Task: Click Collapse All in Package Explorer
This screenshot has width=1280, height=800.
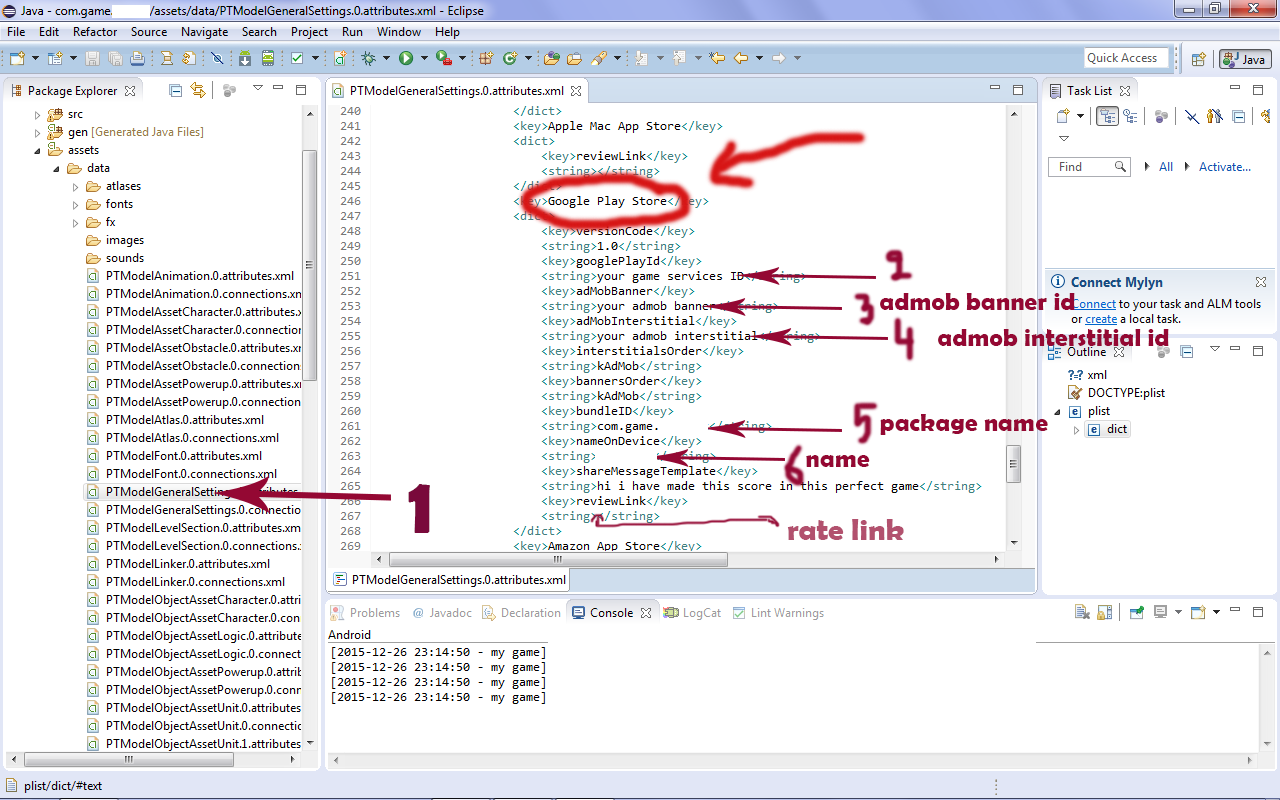Action: [176, 91]
